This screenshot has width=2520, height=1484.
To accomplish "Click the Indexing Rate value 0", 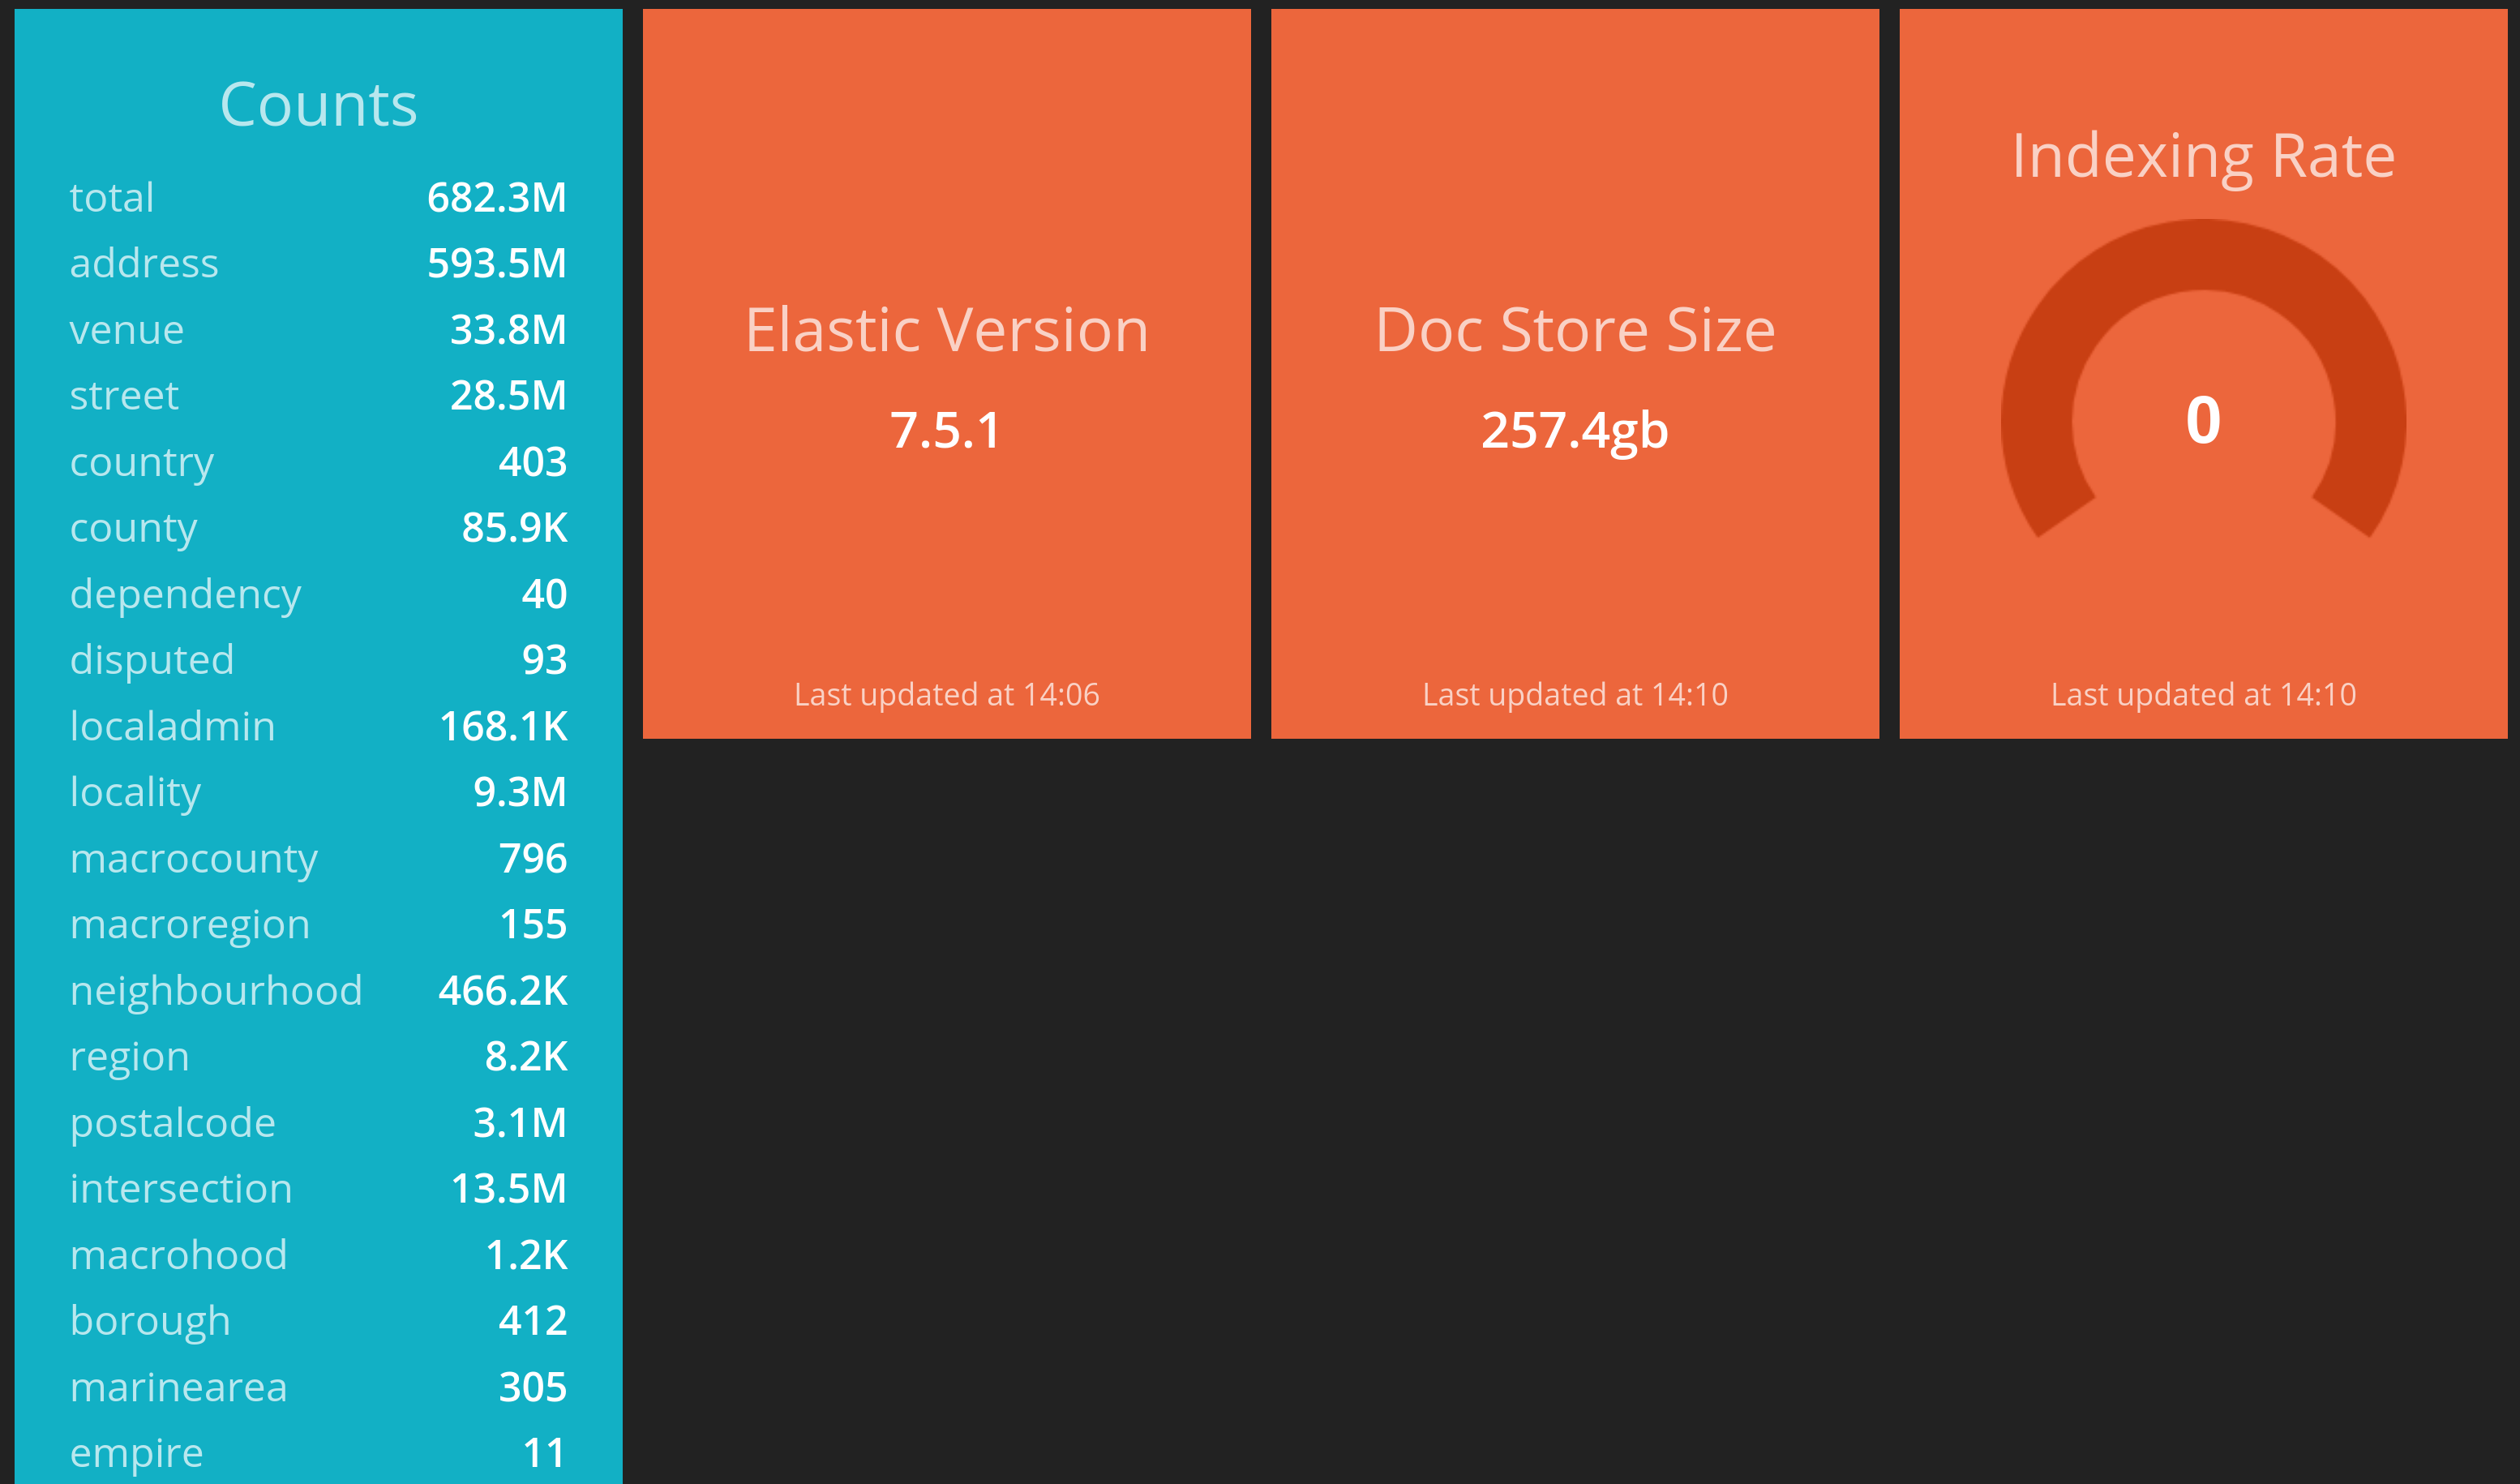I will [2203, 420].
